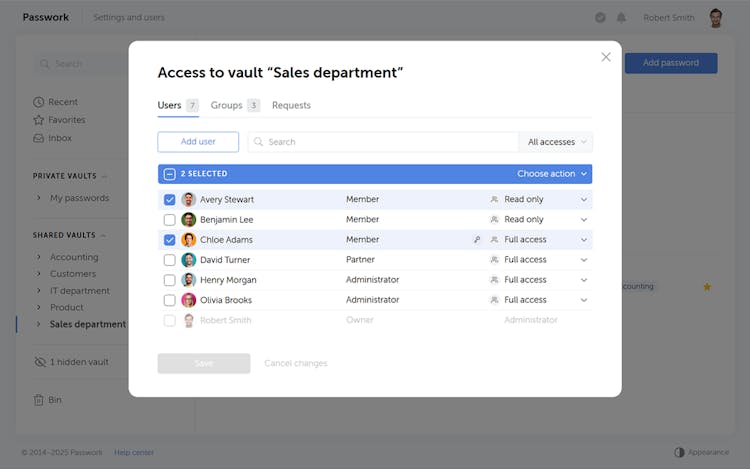
Task: Click the Bin trash icon
Action: [39, 400]
